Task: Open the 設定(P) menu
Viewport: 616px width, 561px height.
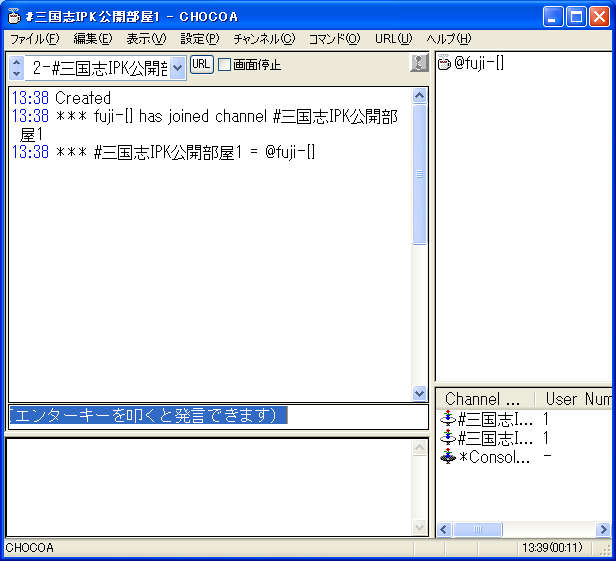Action: pos(199,39)
